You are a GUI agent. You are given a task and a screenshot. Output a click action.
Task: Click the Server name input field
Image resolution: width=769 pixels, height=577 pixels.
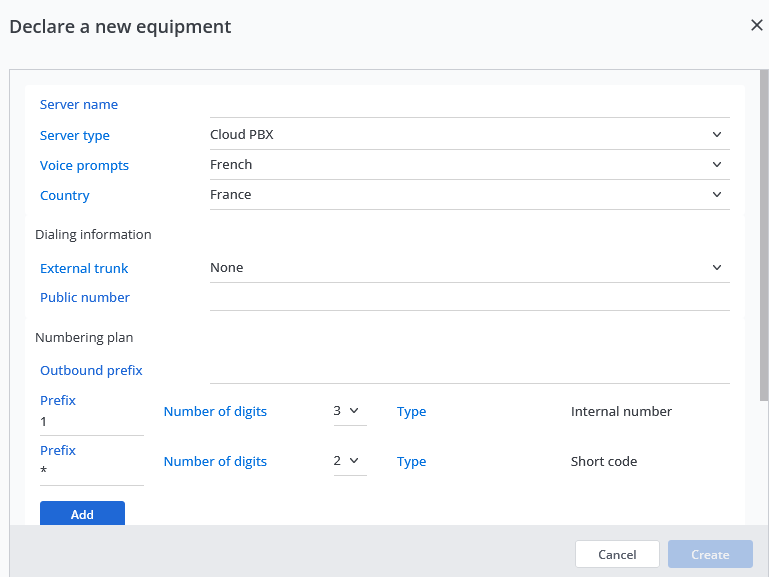pos(469,105)
